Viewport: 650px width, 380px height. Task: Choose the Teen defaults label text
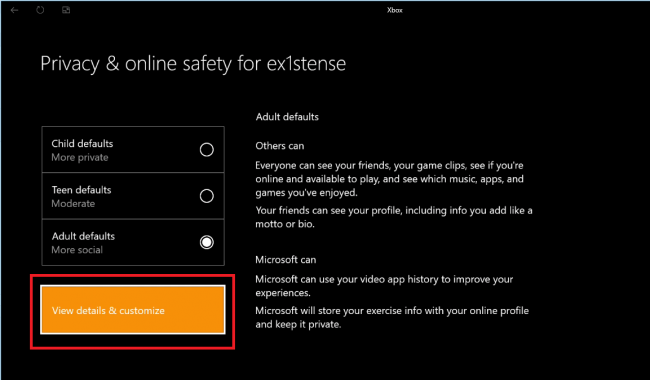(81, 190)
